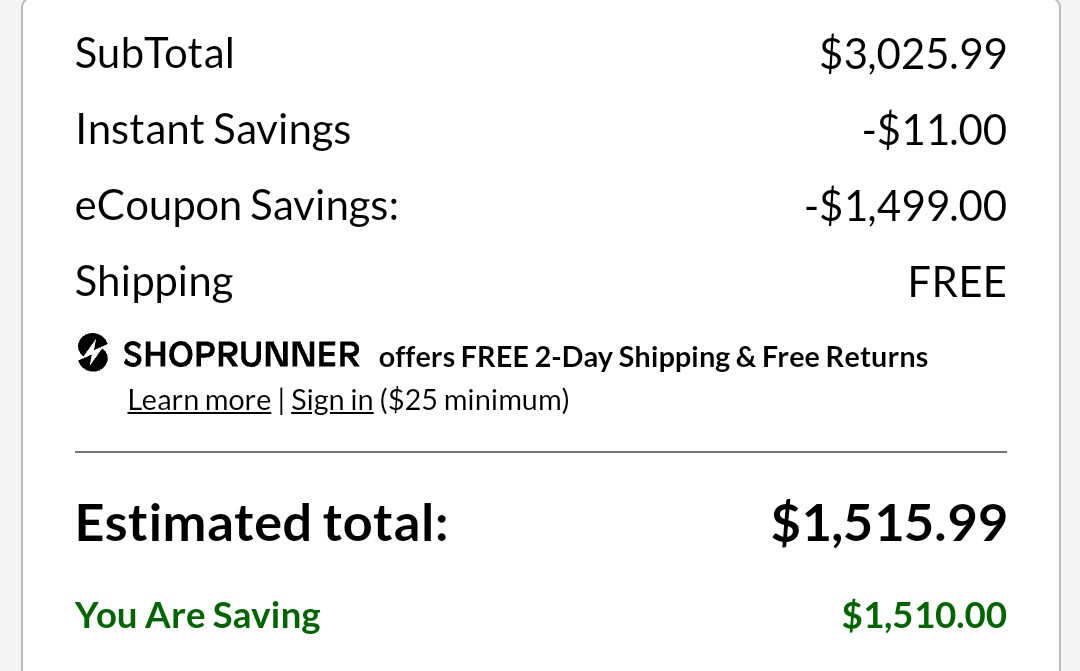1080x671 pixels.
Task: Click the divider line above Estimated total
Action: pyautogui.click(x=540, y=452)
